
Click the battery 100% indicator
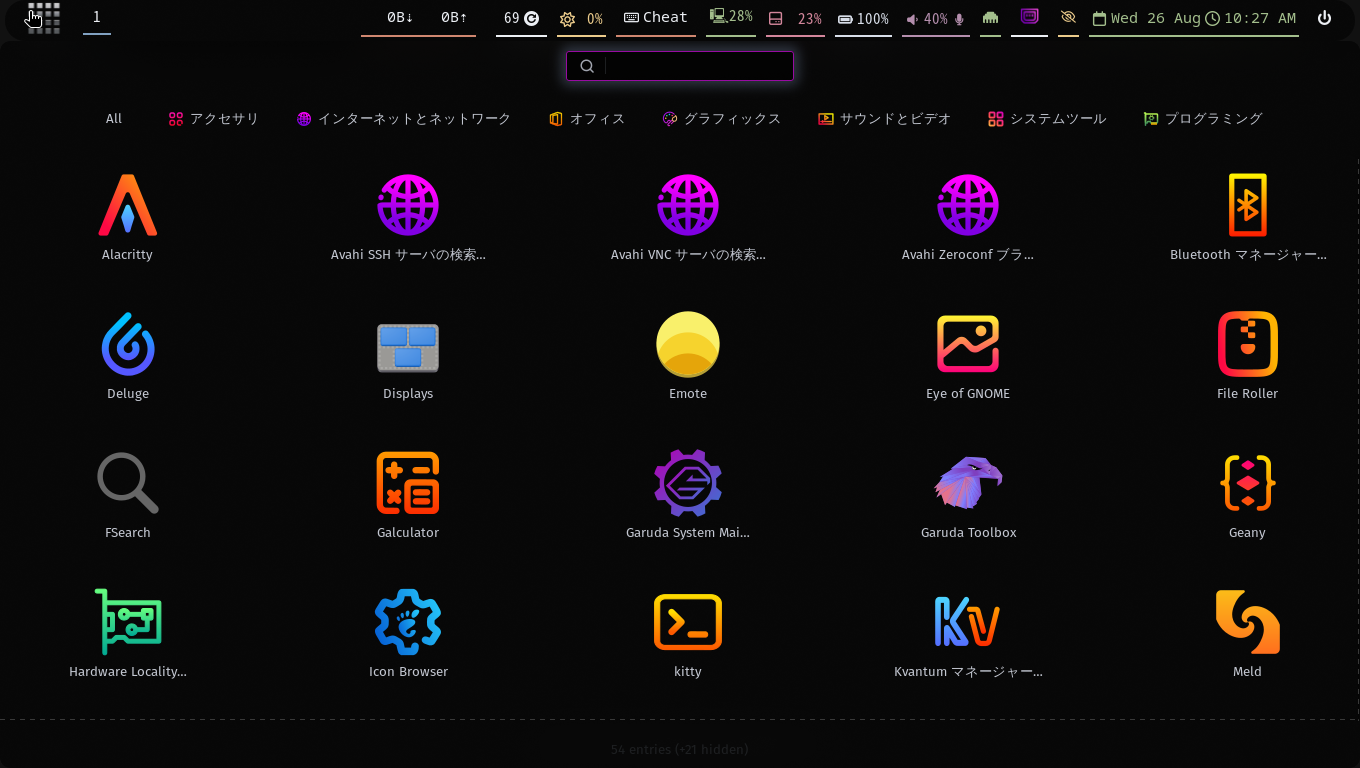point(863,19)
